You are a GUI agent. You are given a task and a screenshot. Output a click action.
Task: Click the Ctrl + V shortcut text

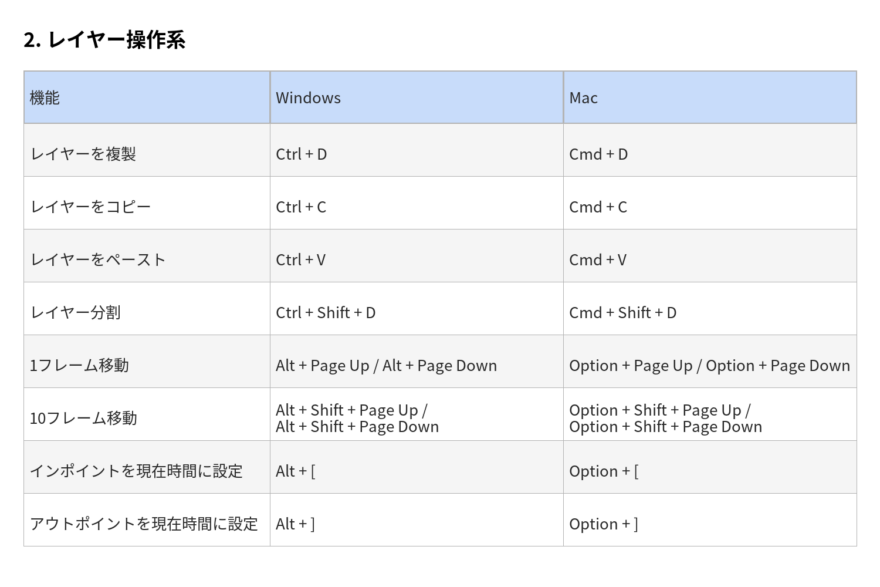click(x=301, y=260)
